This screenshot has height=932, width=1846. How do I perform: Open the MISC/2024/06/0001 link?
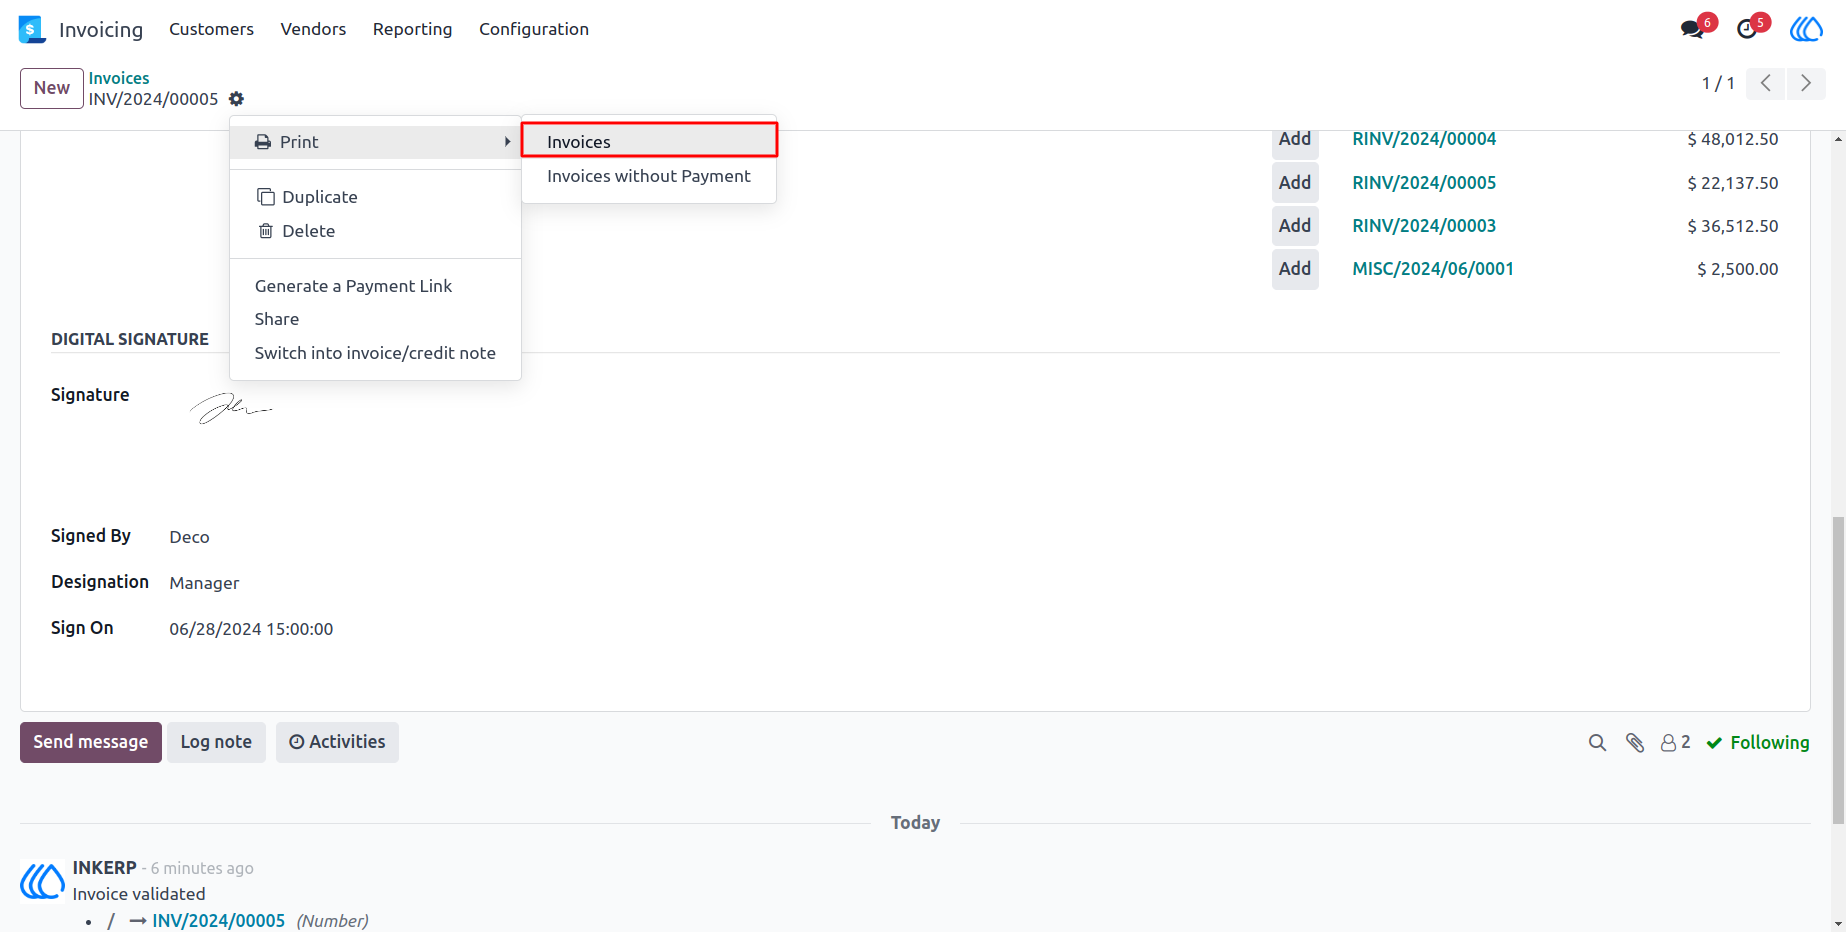pyautogui.click(x=1433, y=269)
